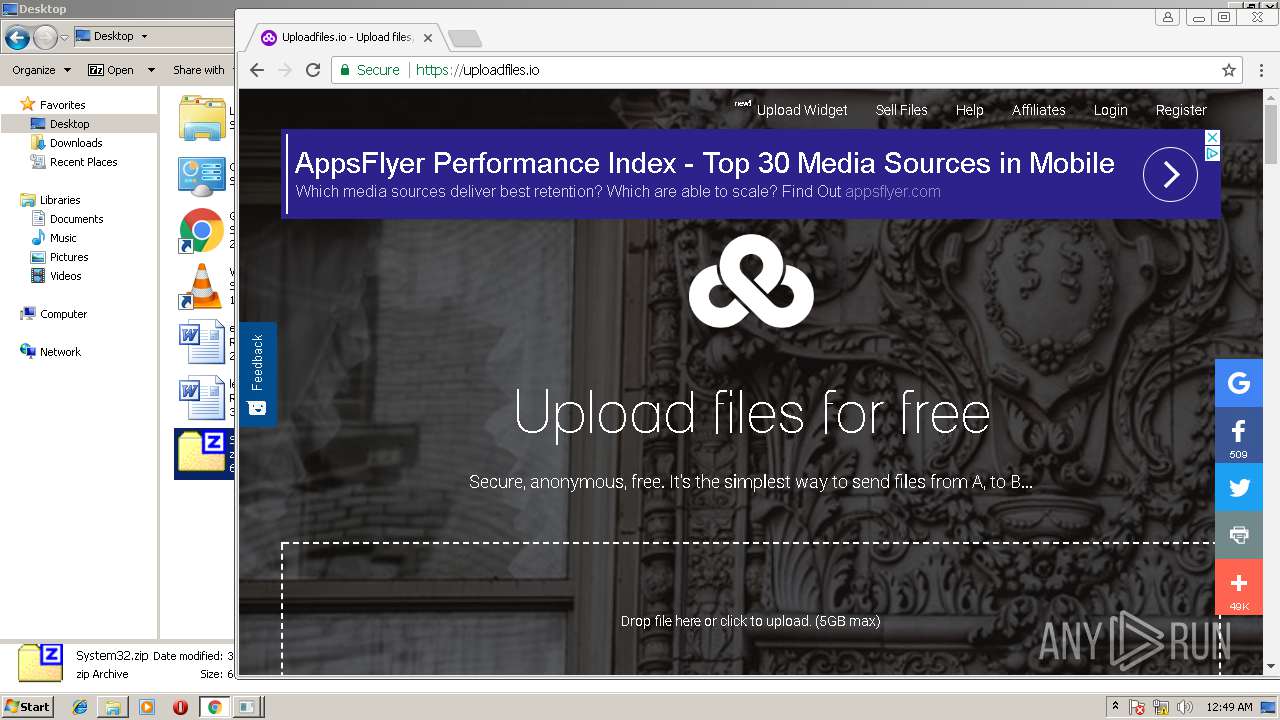The image size is (1280, 720).
Task: Open Windows Explorer taskbar button
Action: pos(113,707)
